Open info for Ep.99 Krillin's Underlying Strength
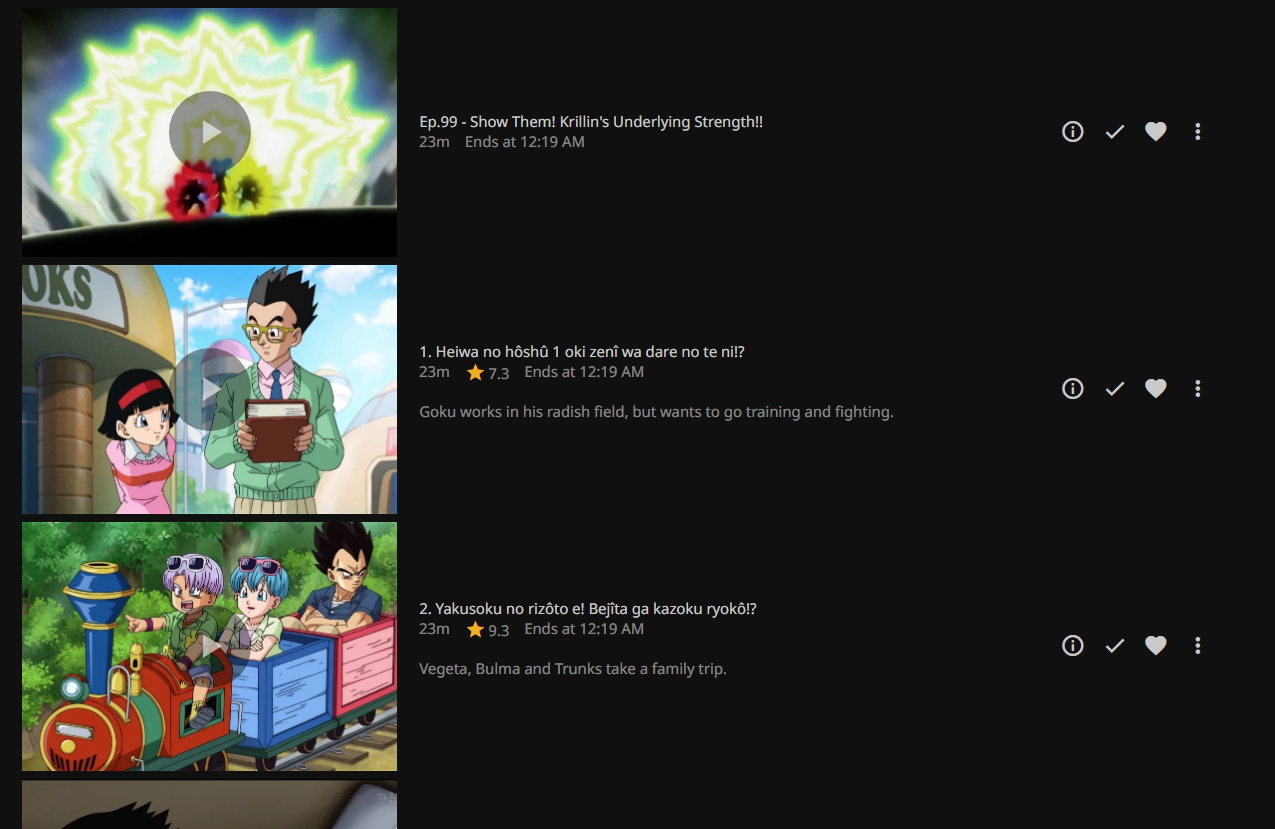1275x829 pixels. [x=1073, y=131]
